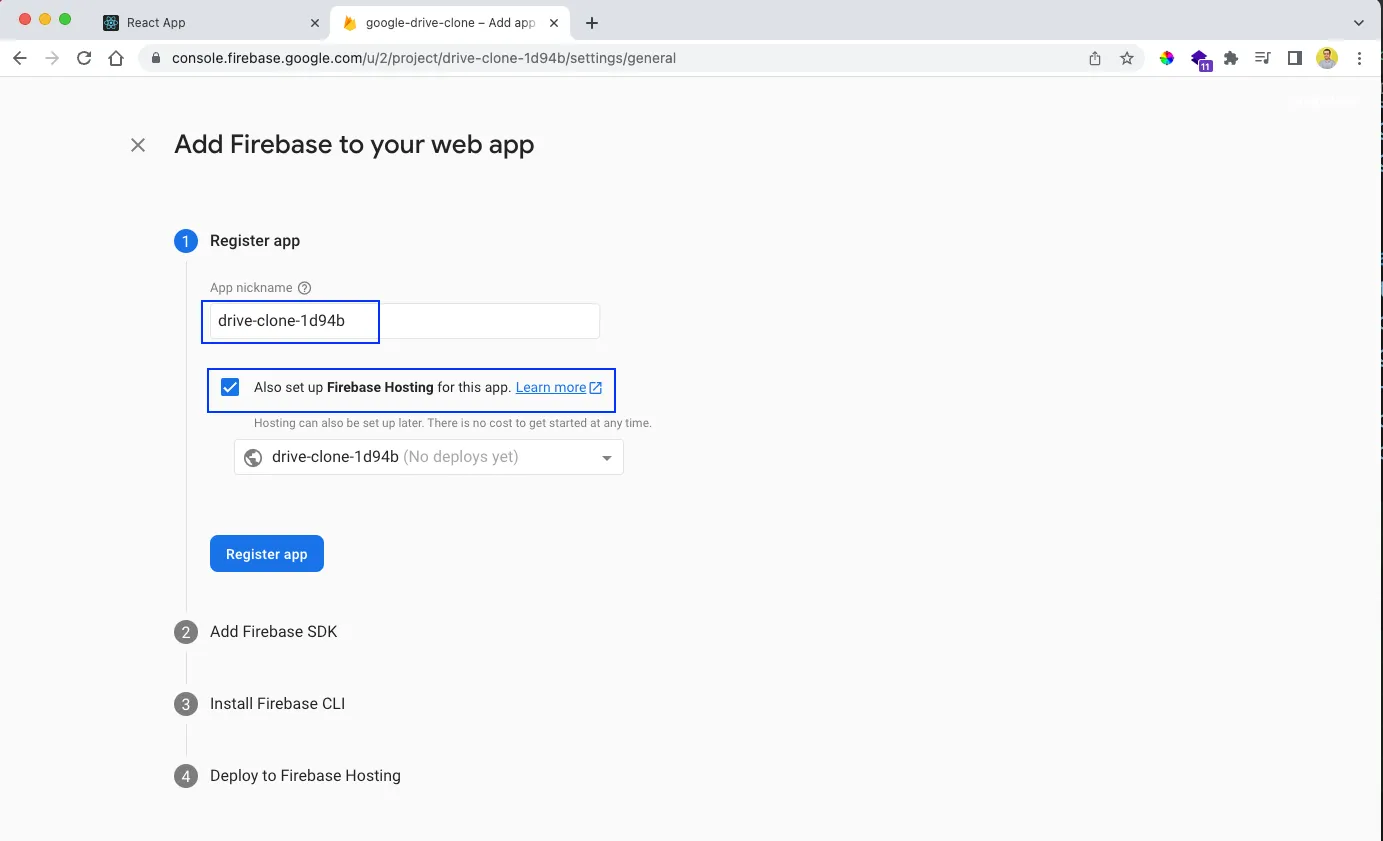
Task: Expand the tab search chevron
Action: coord(1359,22)
